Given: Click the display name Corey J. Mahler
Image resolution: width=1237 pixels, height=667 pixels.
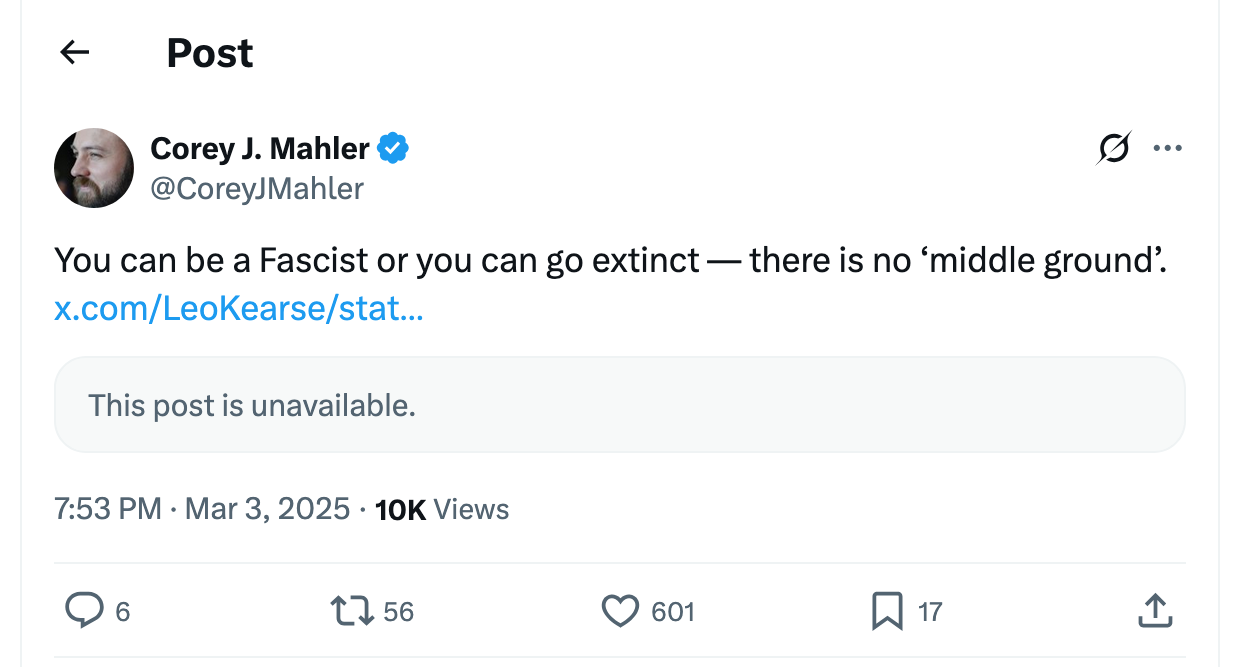Looking at the screenshot, I should pos(260,149).
